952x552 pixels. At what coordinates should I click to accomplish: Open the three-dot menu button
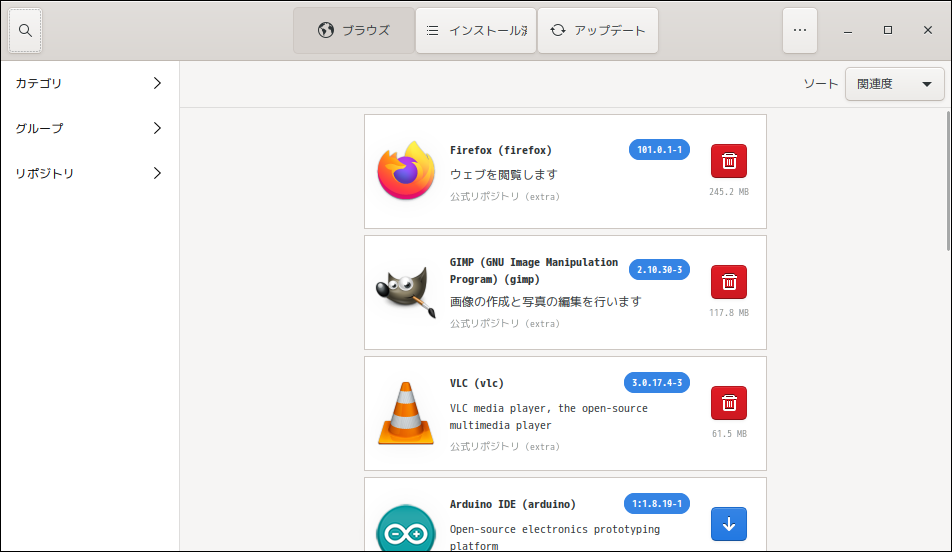800,30
